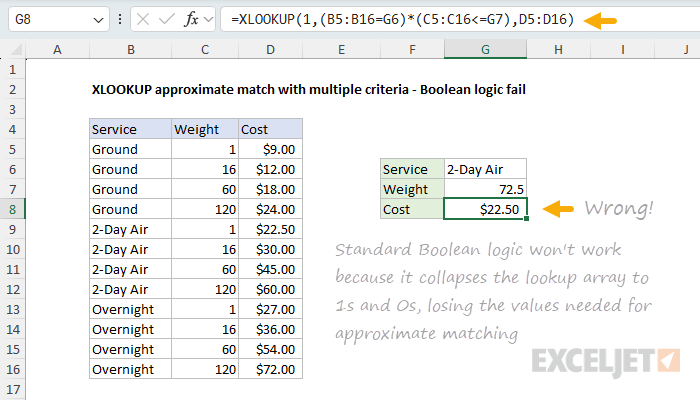Screen dimensions: 700x400
Task: Click the 'Overnight' cell in row 13
Action: [x=130, y=309]
